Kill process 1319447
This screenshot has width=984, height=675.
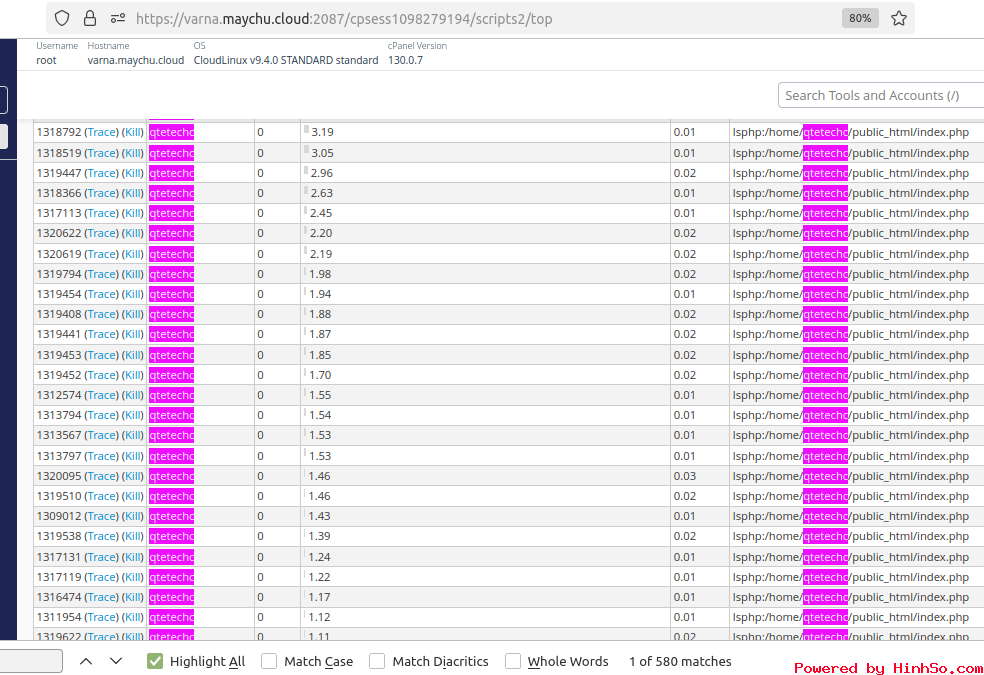(x=132, y=173)
